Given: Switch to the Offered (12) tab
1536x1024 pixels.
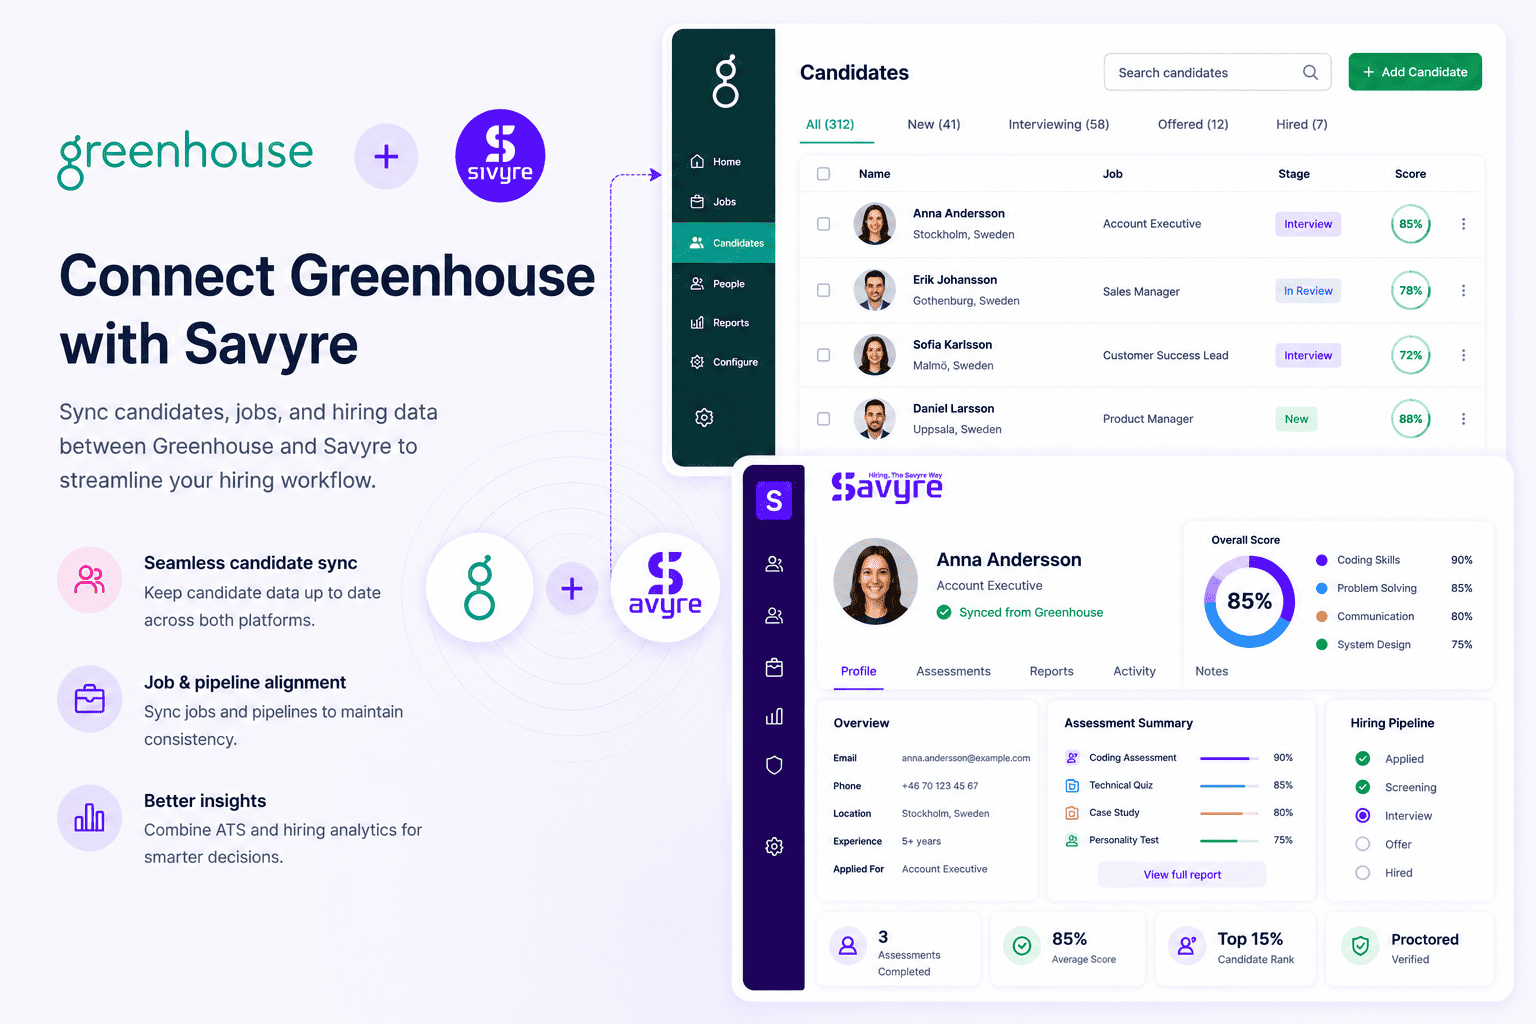Looking at the screenshot, I should click(x=1193, y=124).
